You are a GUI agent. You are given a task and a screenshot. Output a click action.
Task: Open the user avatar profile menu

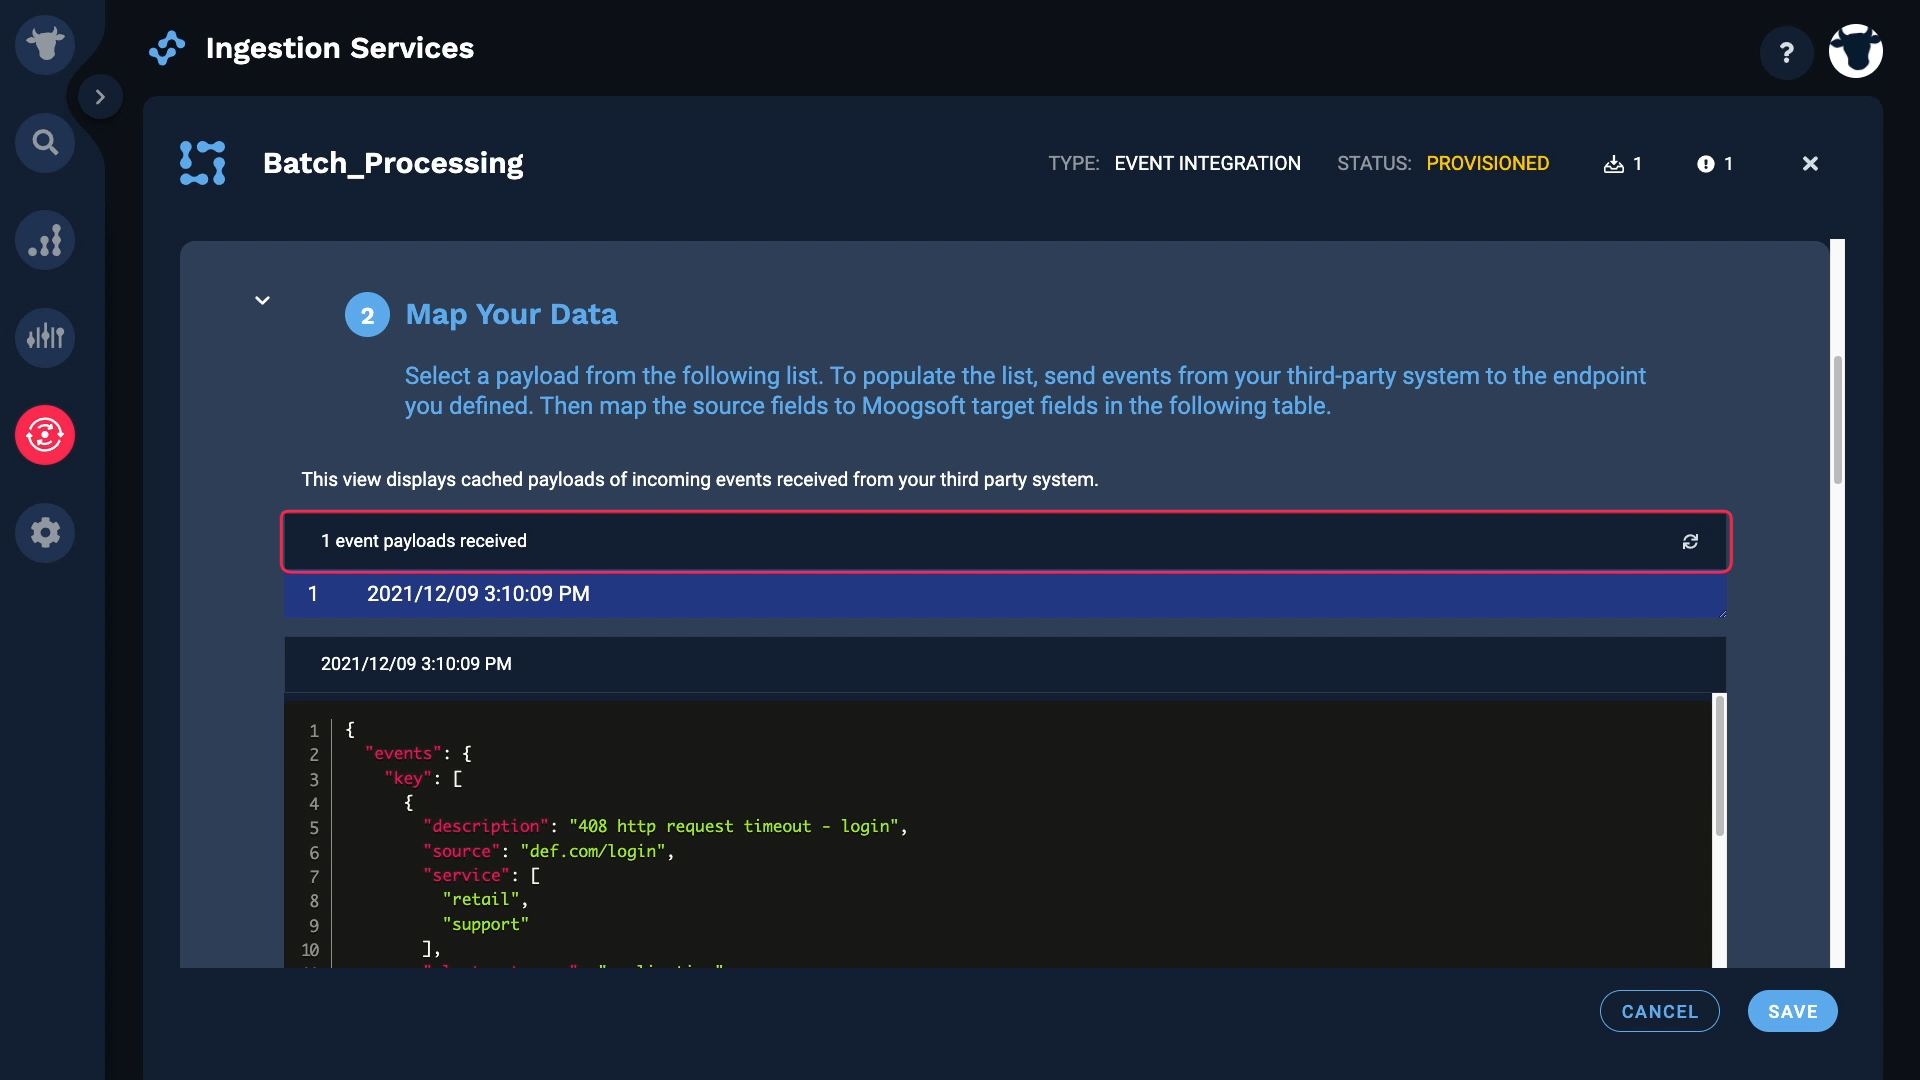pyautogui.click(x=1856, y=51)
